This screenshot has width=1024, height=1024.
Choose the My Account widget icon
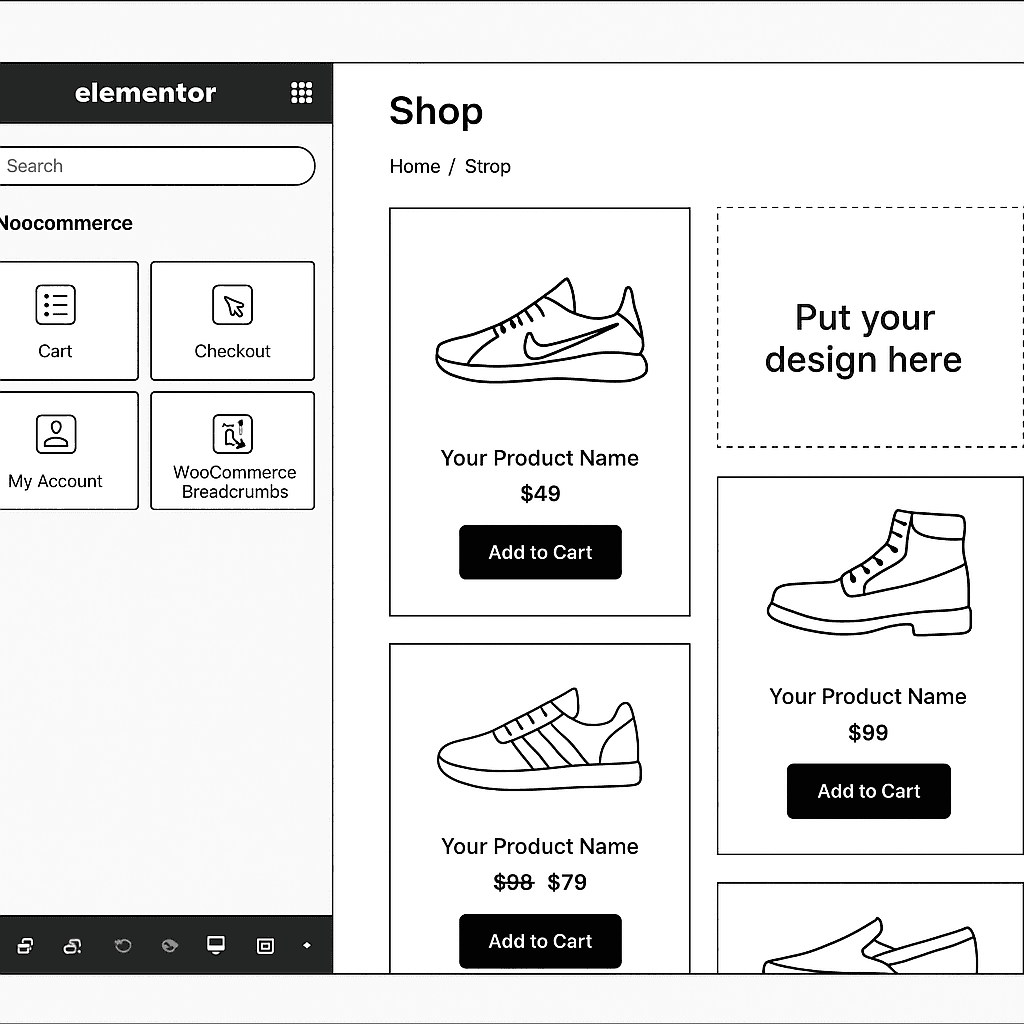pyautogui.click(x=56, y=435)
